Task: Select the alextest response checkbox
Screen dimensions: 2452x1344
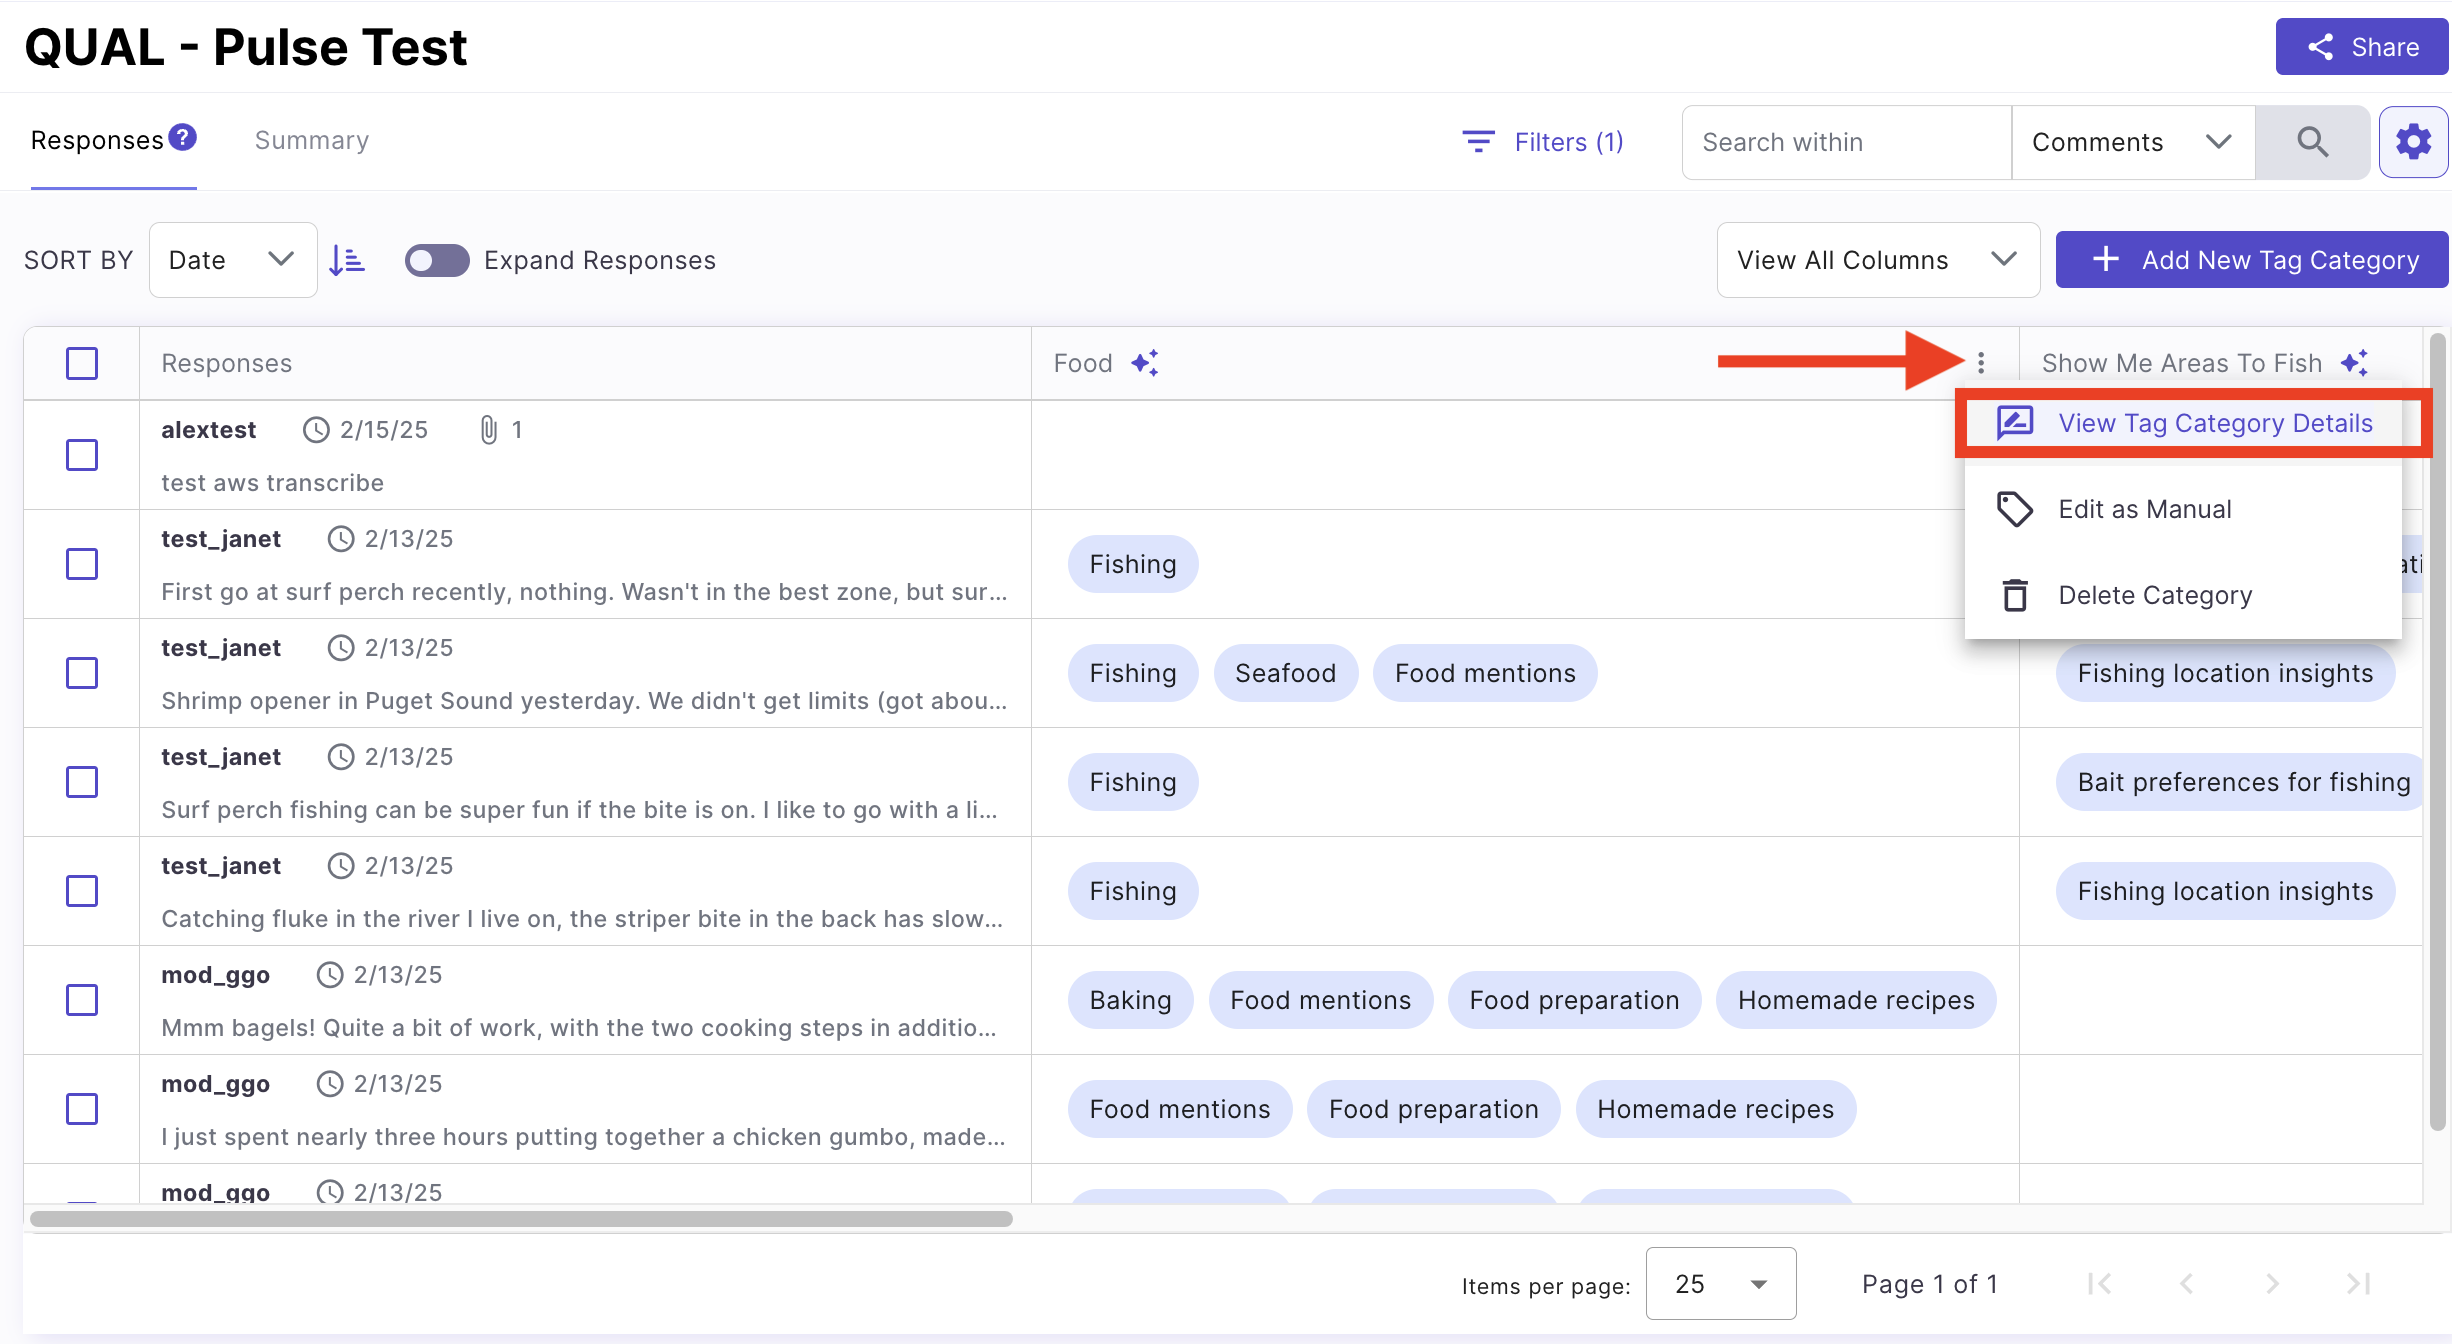Action: [82, 455]
